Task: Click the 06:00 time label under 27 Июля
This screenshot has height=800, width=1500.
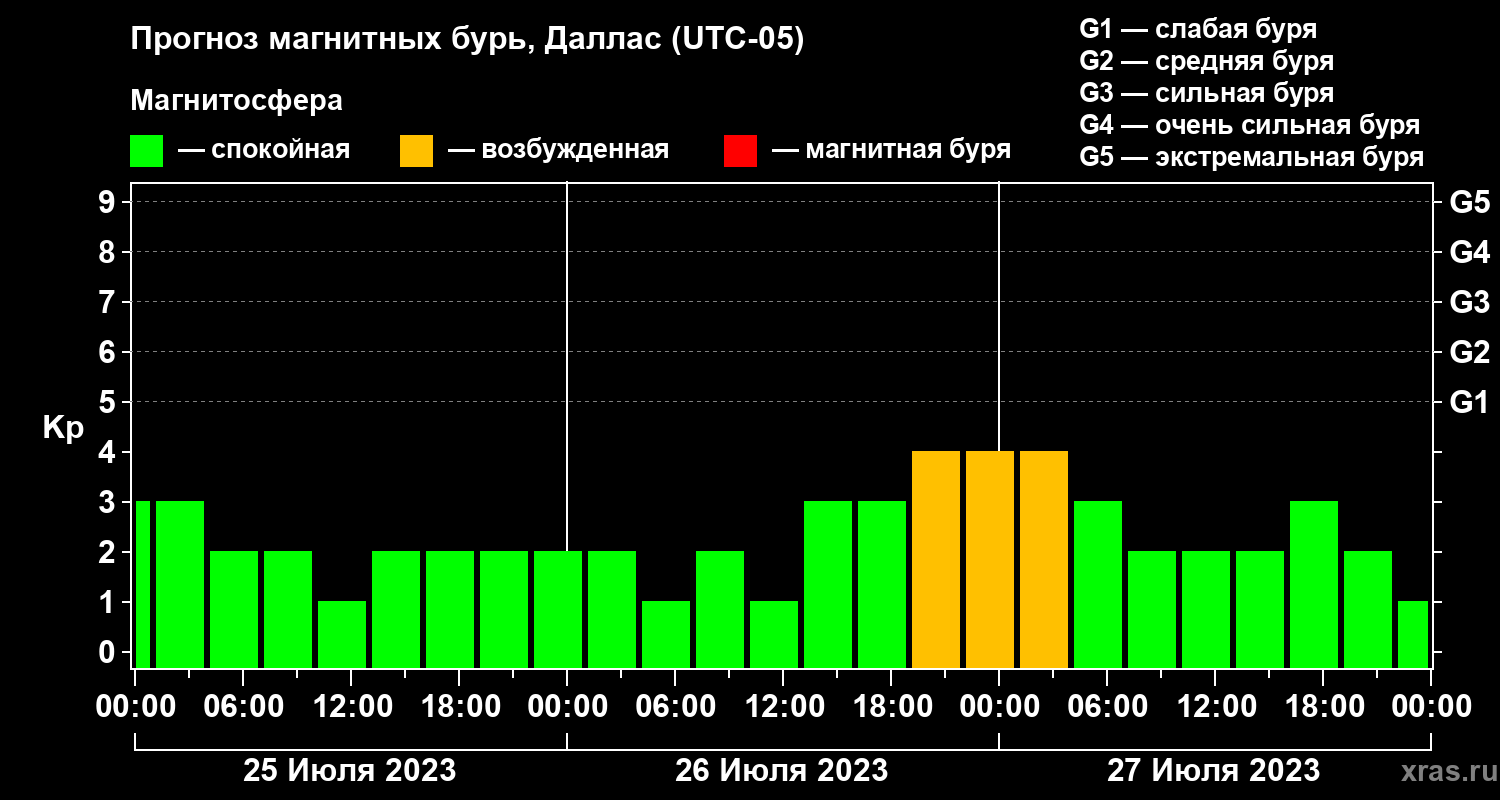Action: [x=1107, y=706]
